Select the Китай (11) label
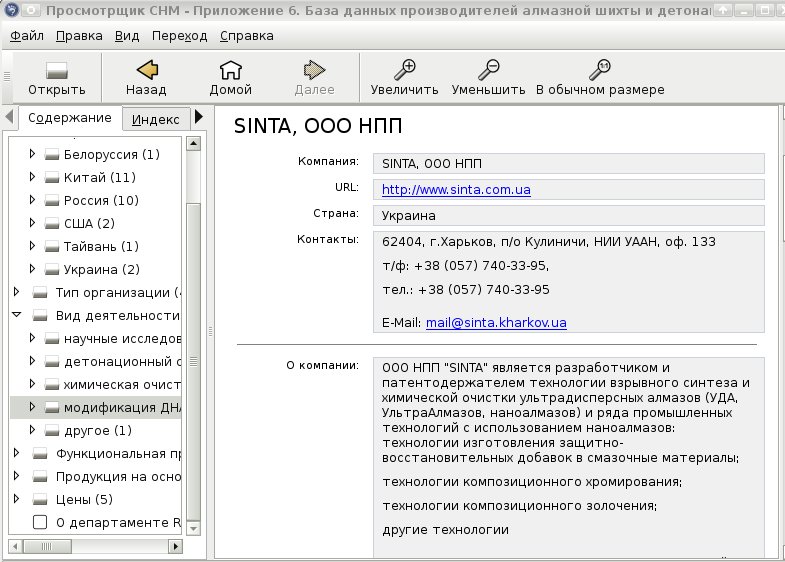The image size is (785, 562). coord(100,178)
